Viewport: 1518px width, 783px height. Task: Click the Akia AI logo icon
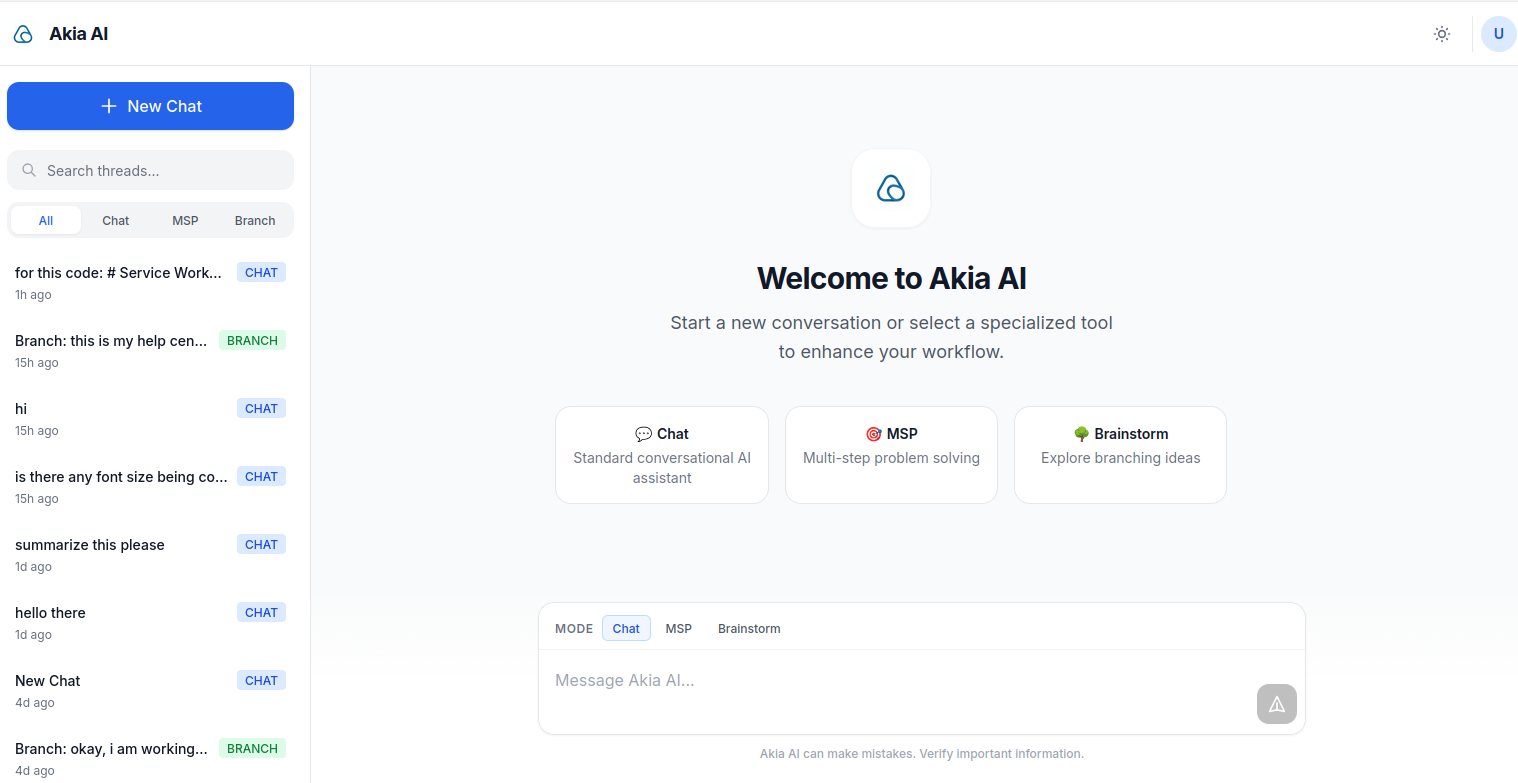click(22, 33)
